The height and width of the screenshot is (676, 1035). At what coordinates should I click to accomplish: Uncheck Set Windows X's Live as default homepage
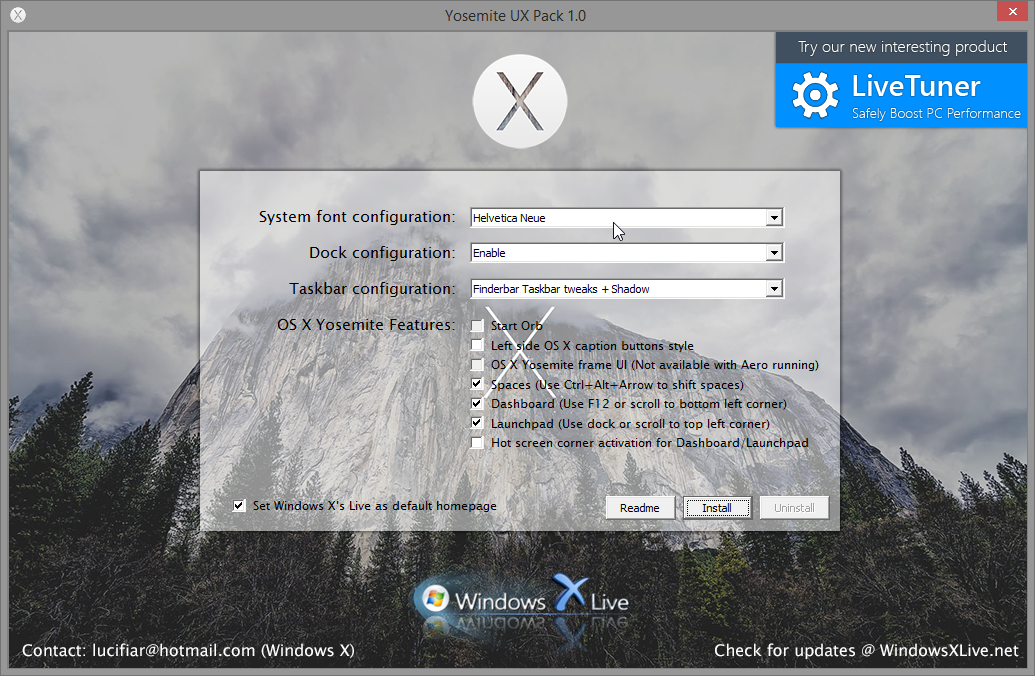239,506
